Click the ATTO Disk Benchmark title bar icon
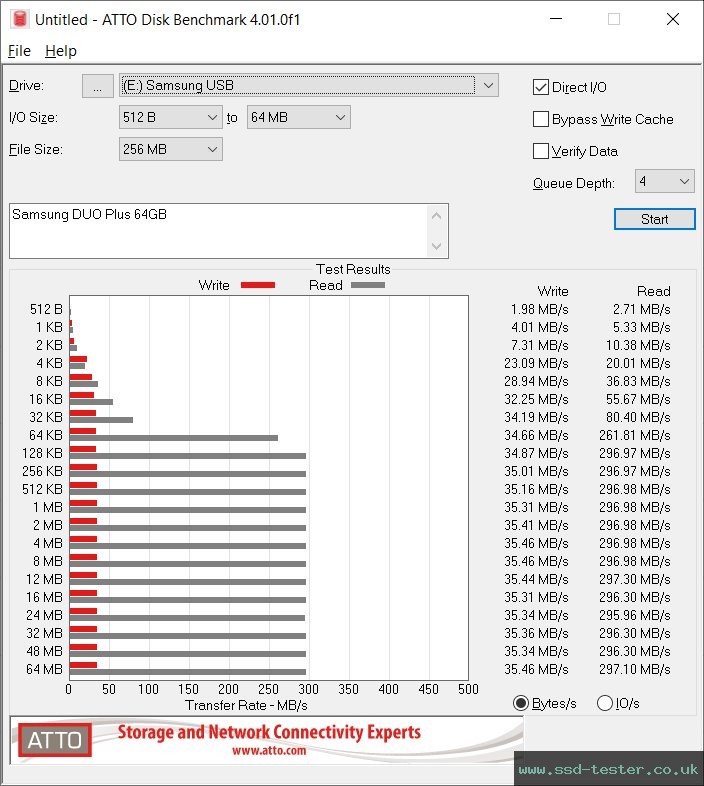Viewport: 704px width, 786px height. click(20, 19)
